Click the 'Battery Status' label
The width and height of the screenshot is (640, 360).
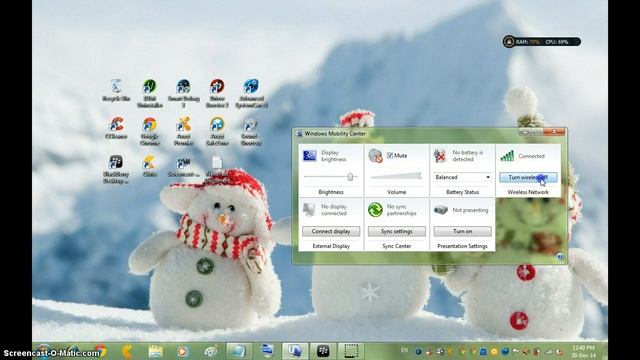pos(462,192)
